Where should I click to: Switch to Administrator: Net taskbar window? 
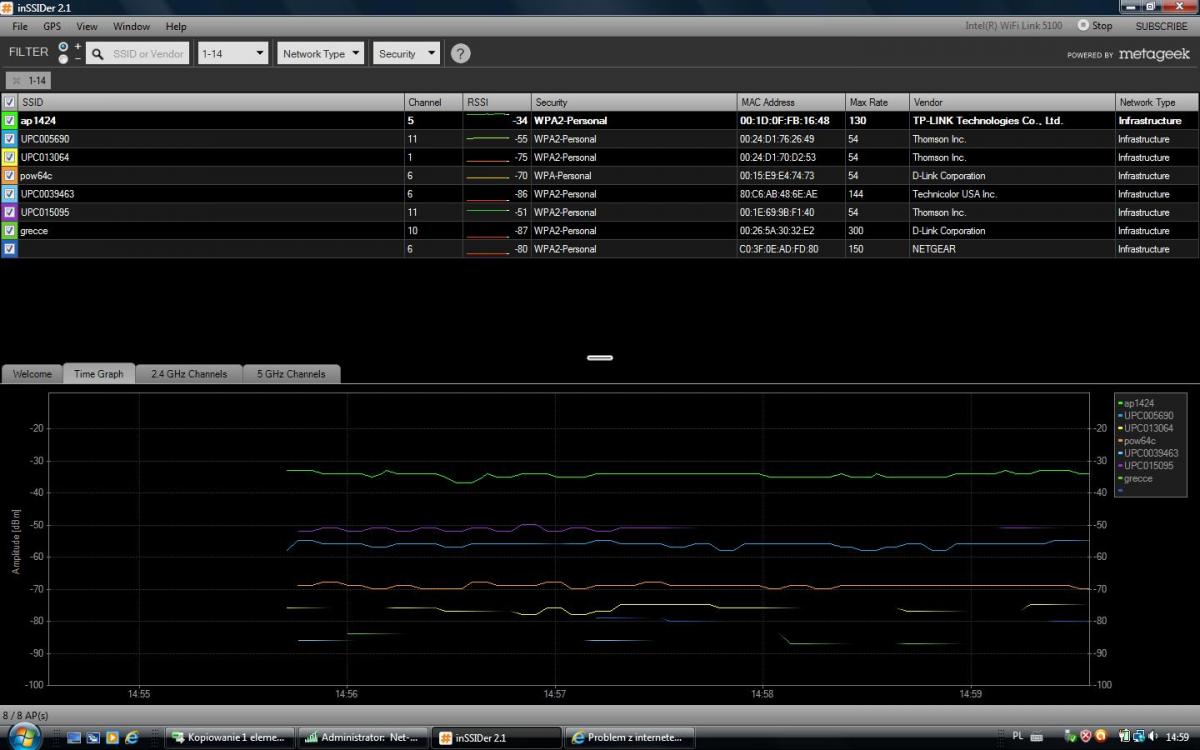pos(363,738)
